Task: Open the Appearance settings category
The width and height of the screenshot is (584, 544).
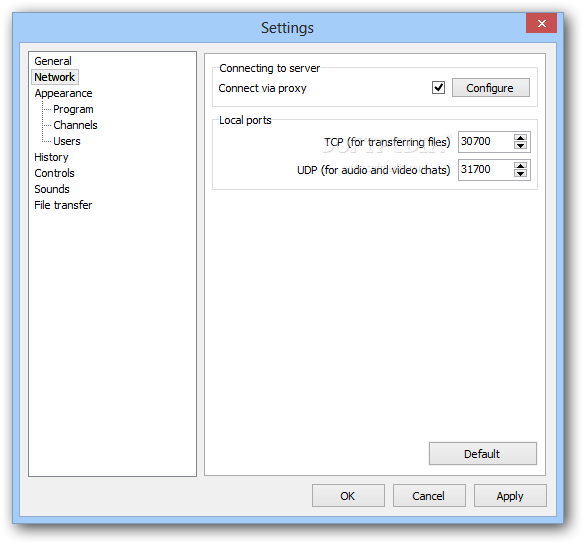Action: 63,93
